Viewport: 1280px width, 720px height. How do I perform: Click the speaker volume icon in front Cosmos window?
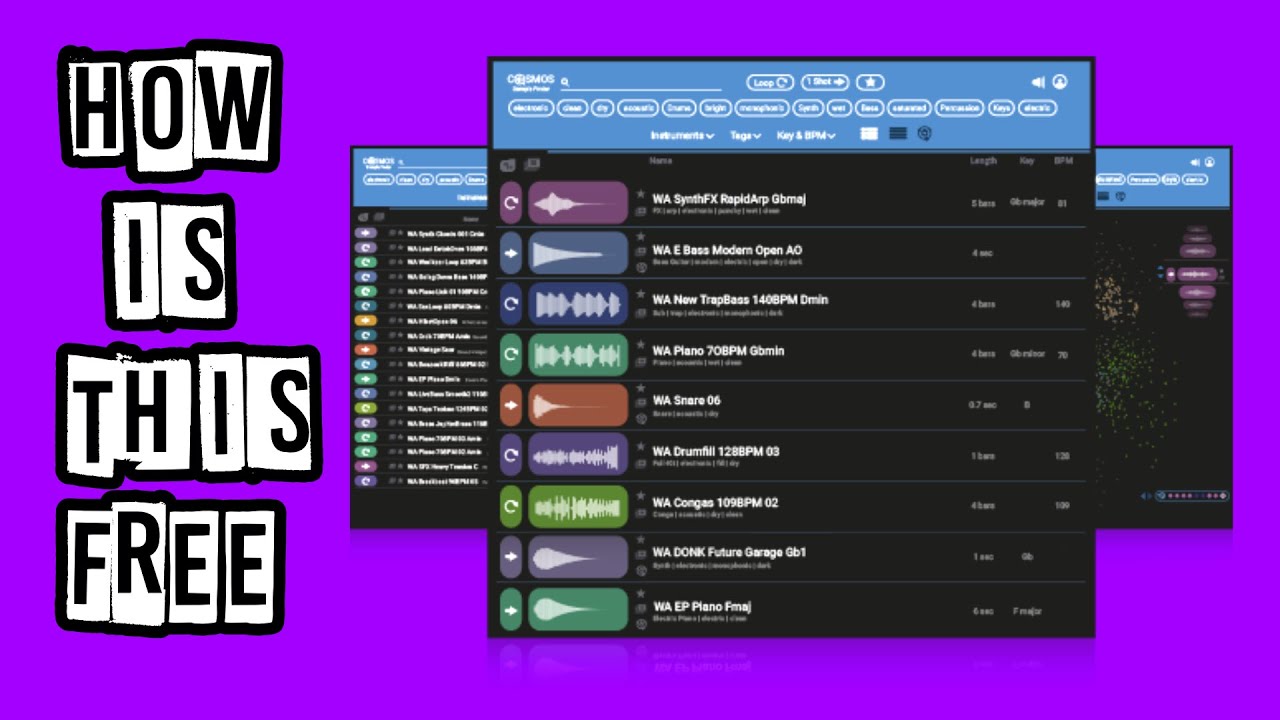(x=1038, y=82)
